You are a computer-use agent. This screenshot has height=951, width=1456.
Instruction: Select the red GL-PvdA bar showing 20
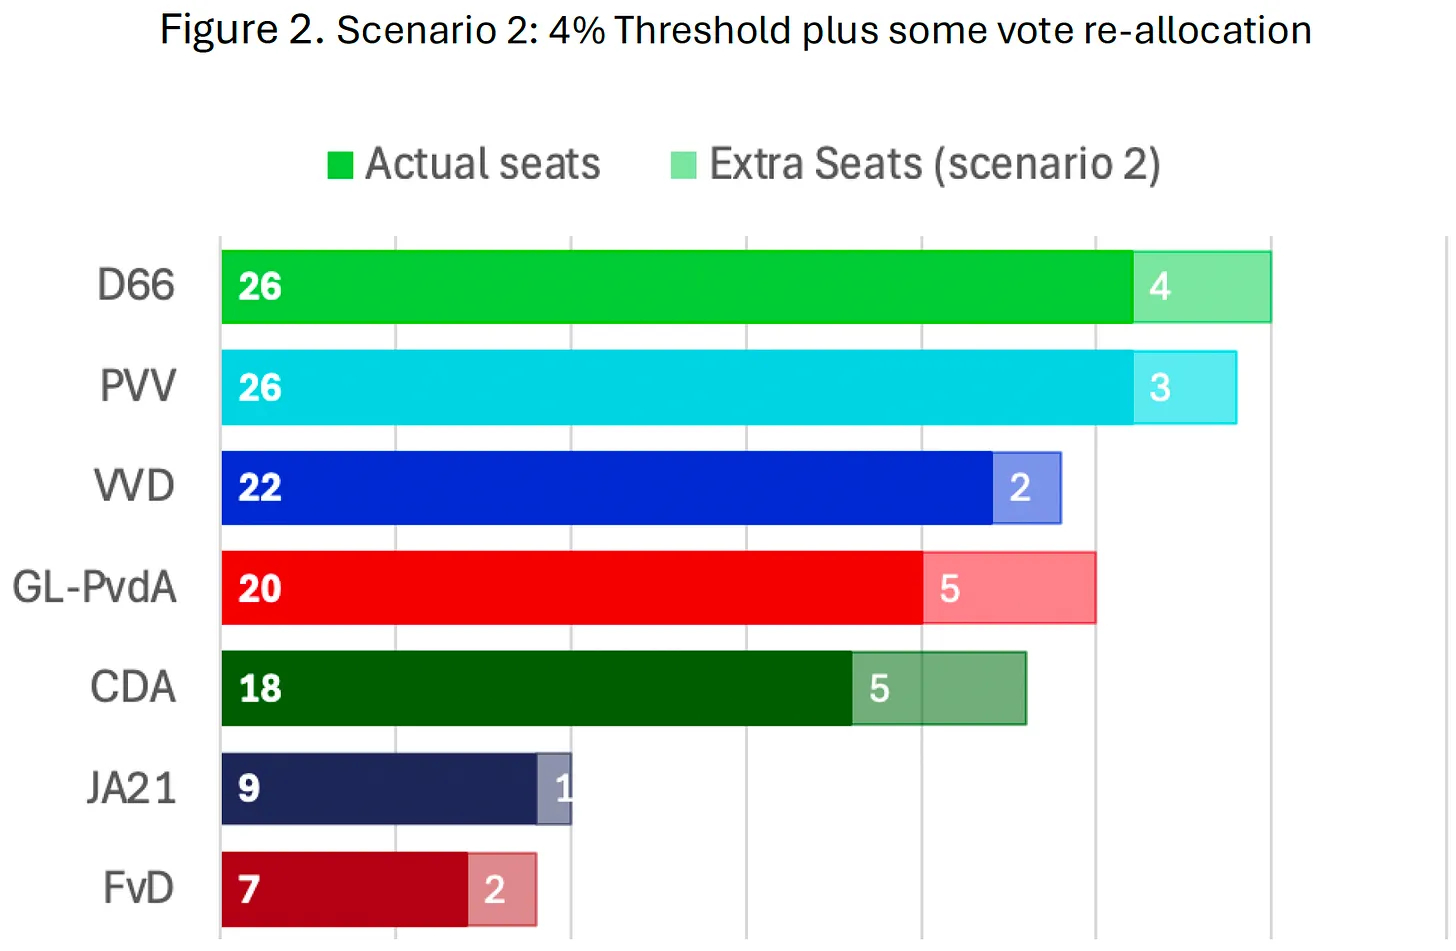(571, 588)
